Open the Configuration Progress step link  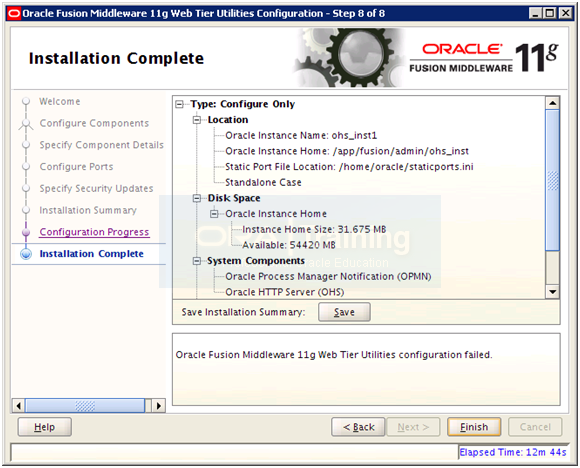94,232
